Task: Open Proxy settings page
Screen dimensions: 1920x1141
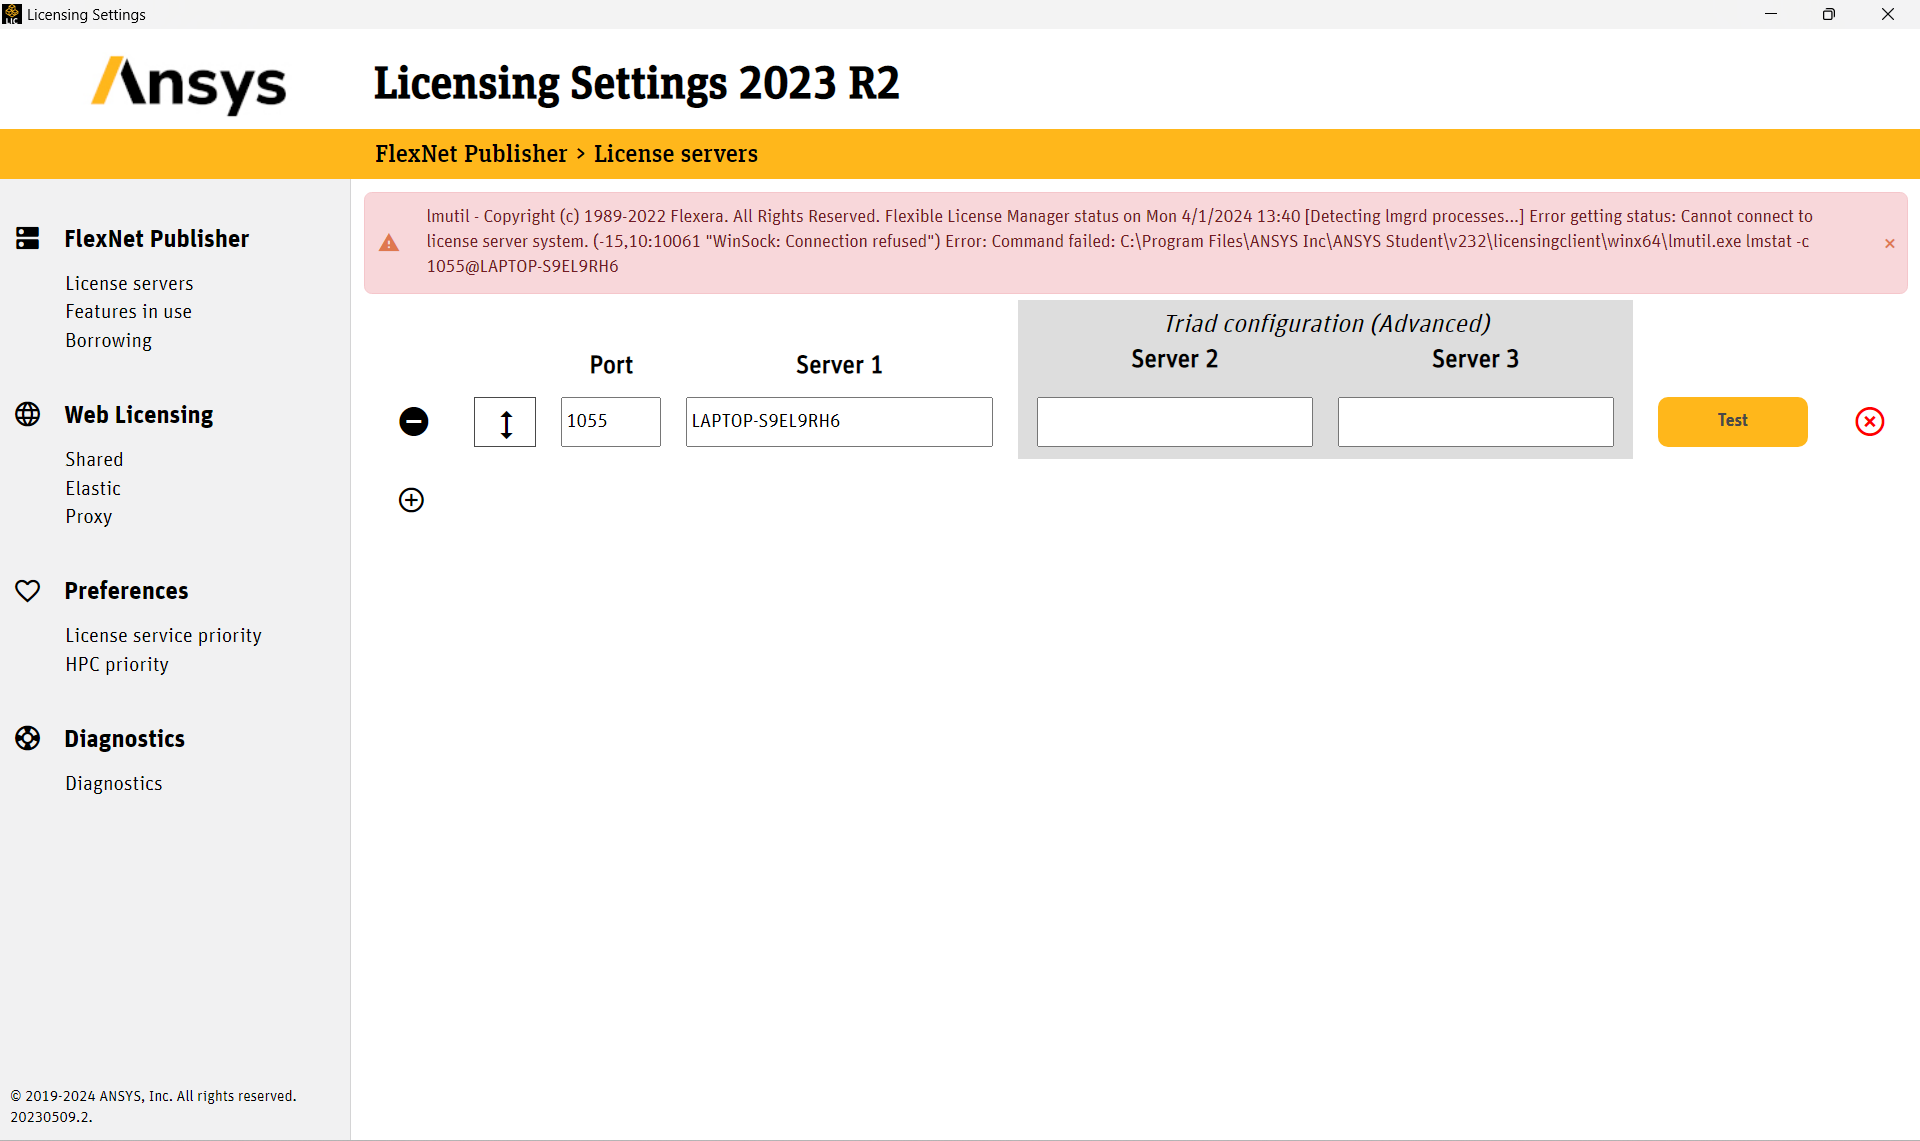Action: pyautogui.click(x=88, y=516)
